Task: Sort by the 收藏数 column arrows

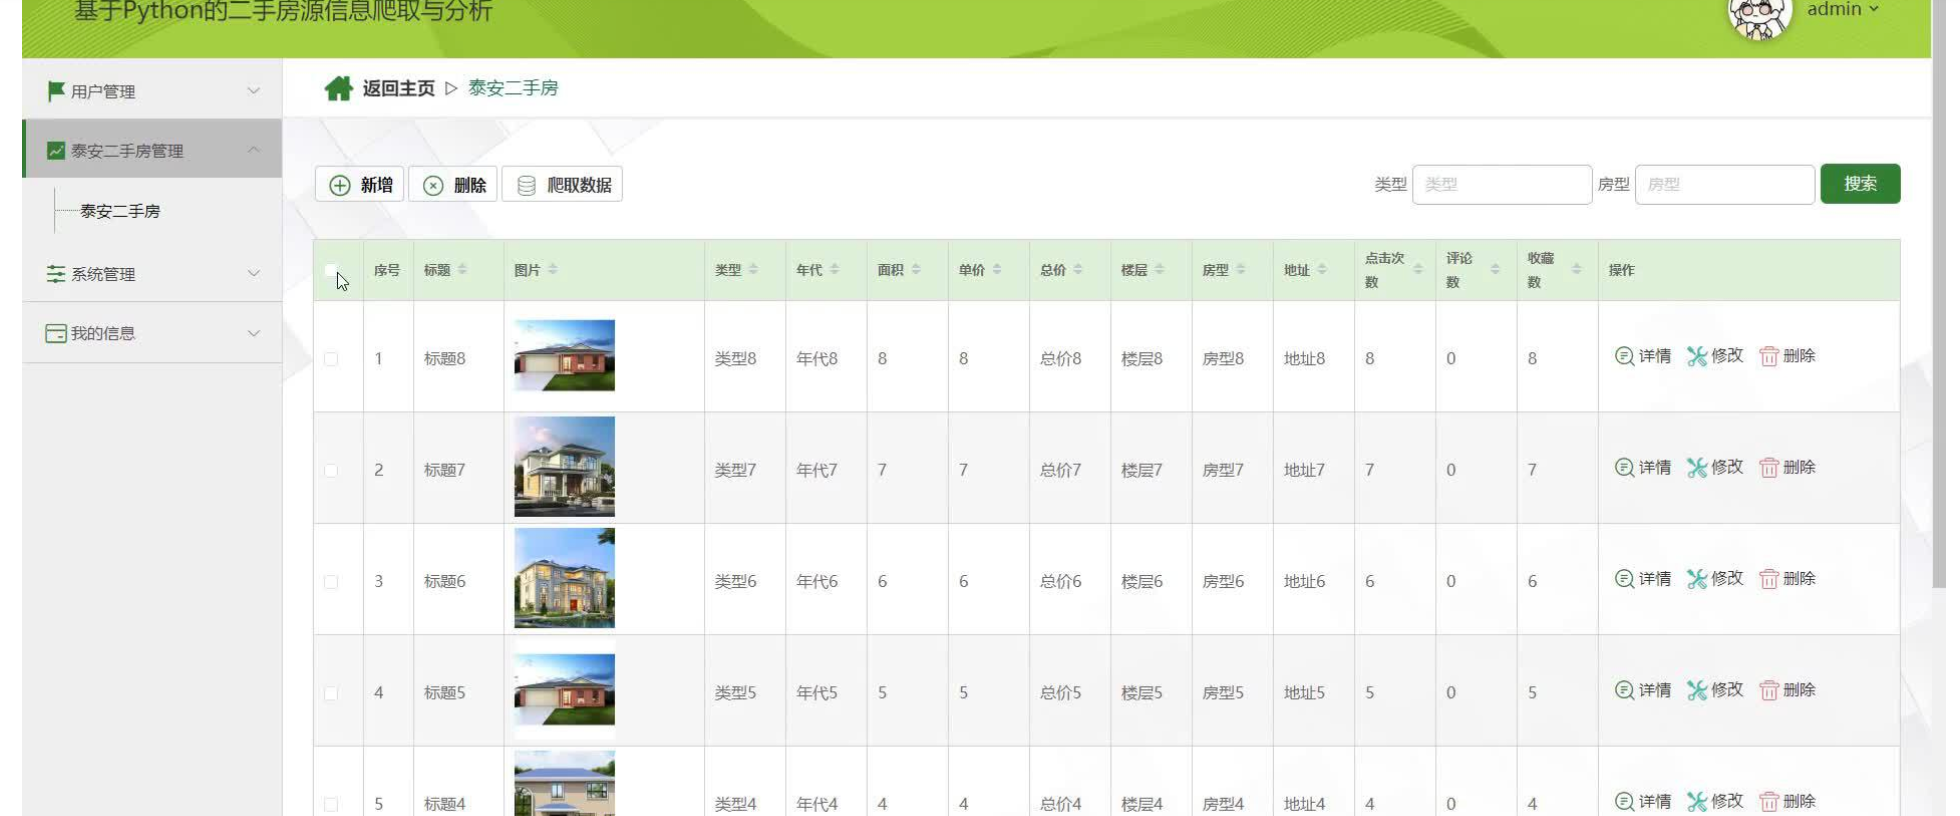Action: (x=1576, y=270)
